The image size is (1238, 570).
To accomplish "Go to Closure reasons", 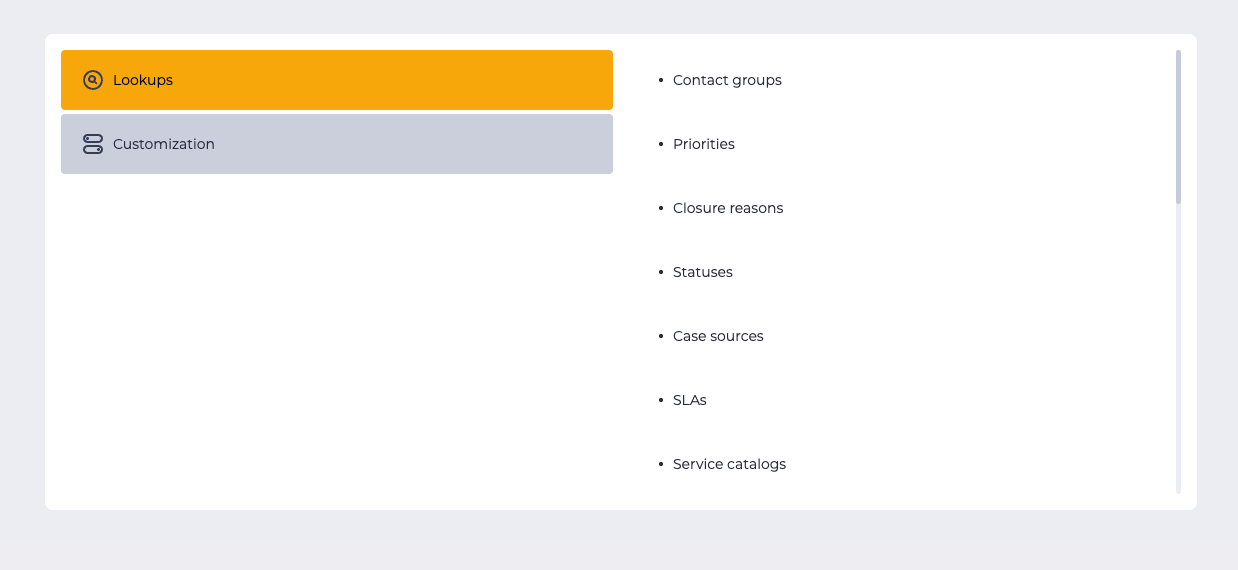I will pos(728,208).
